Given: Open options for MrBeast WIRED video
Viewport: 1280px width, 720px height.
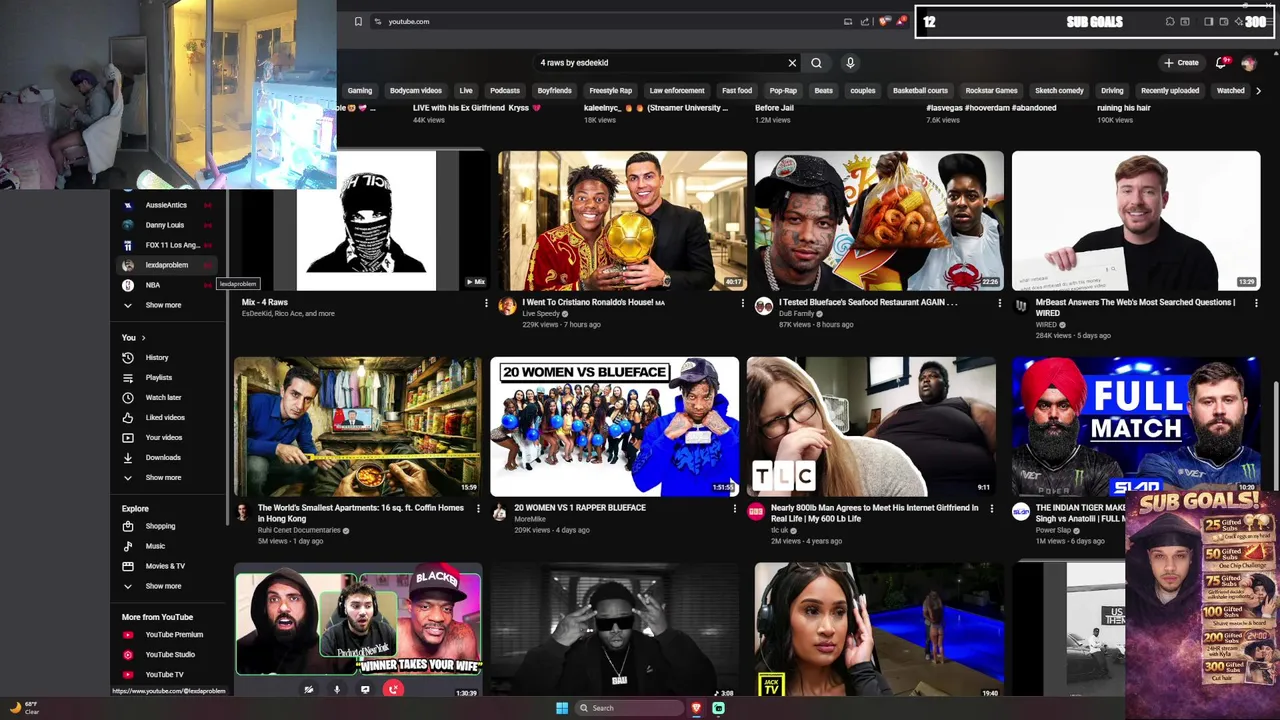Looking at the screenshot, I should tap(1256, 303).
